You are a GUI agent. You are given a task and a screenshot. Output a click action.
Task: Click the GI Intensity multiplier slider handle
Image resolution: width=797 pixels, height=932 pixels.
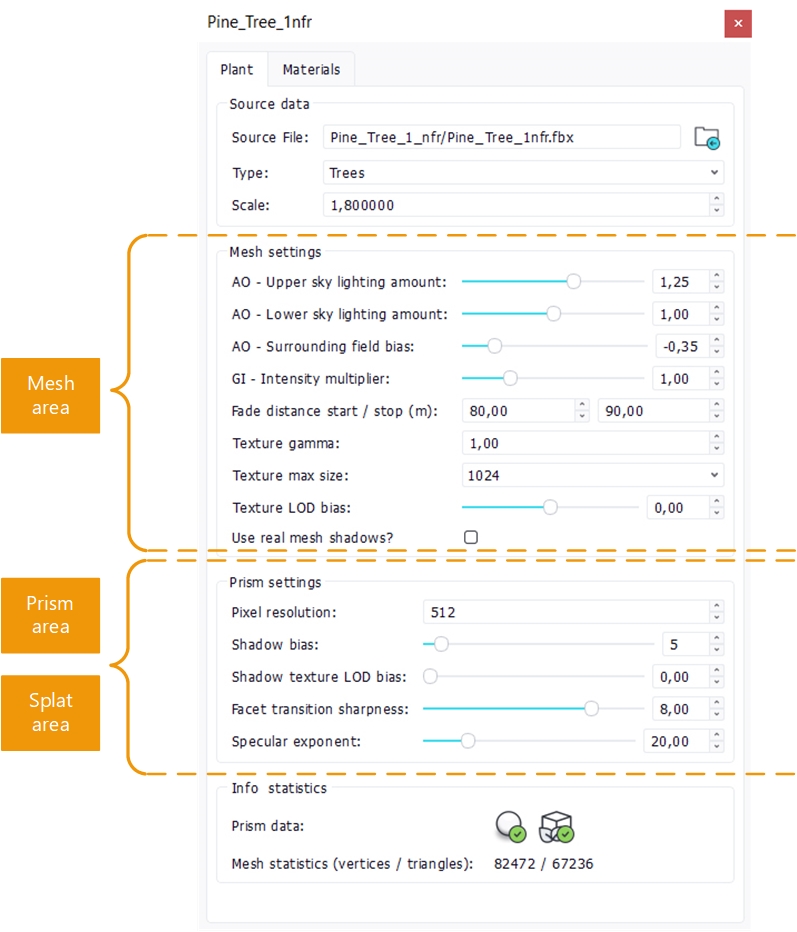[x=510, y=379]
